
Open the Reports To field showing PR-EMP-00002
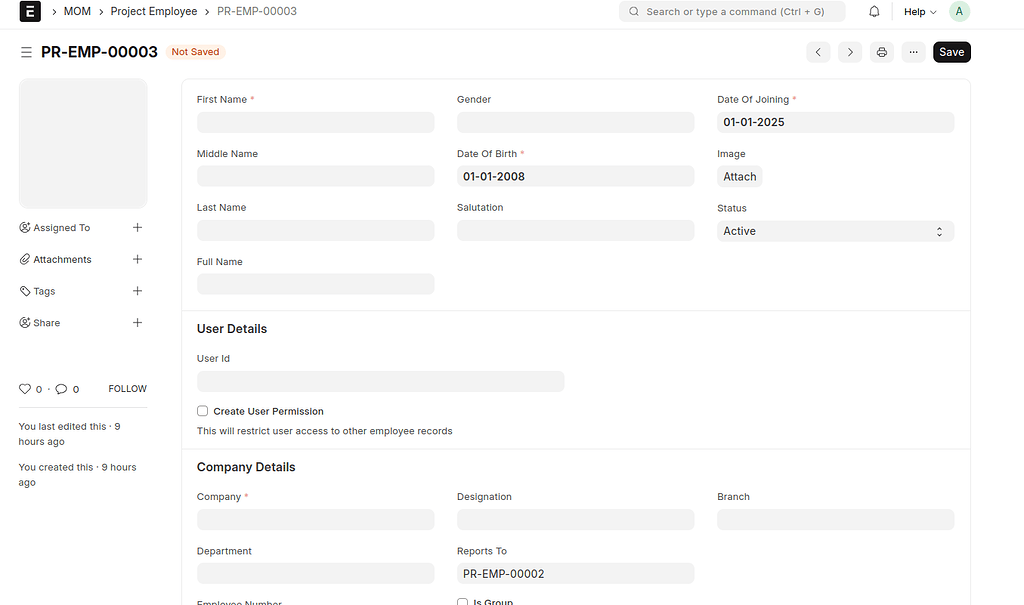pyautogui.click(x=575, y=573)
